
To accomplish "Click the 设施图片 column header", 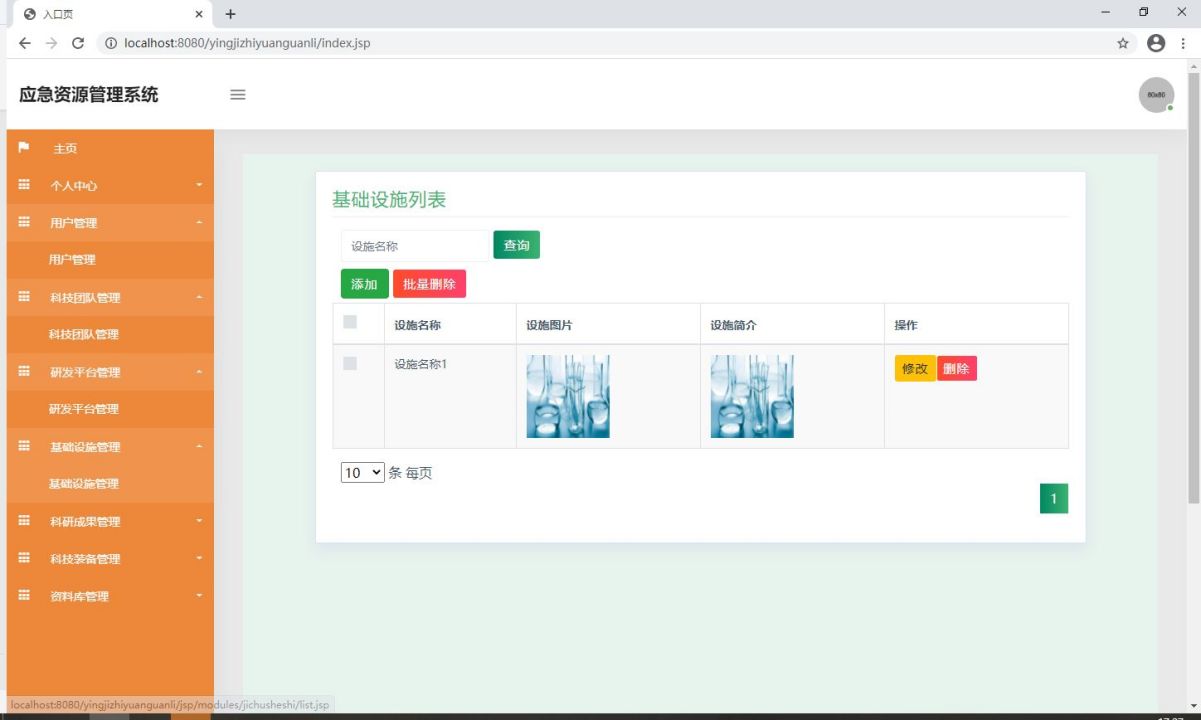I will point(550,325).
